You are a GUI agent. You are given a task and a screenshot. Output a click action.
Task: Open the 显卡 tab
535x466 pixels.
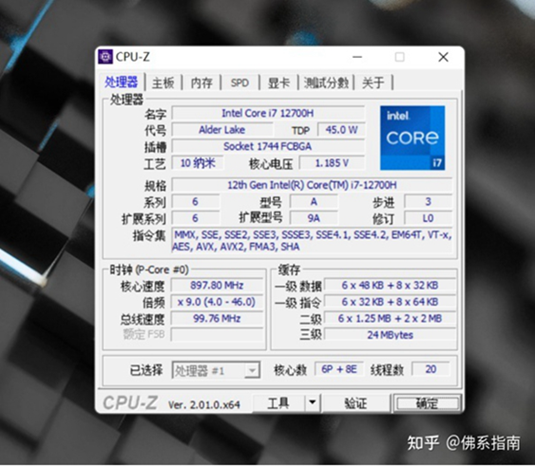[x=279, y=83]
